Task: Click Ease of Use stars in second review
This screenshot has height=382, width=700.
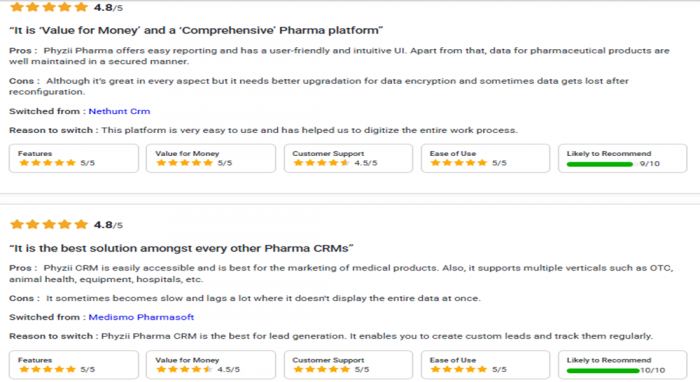Action: [x=458, y=369]
